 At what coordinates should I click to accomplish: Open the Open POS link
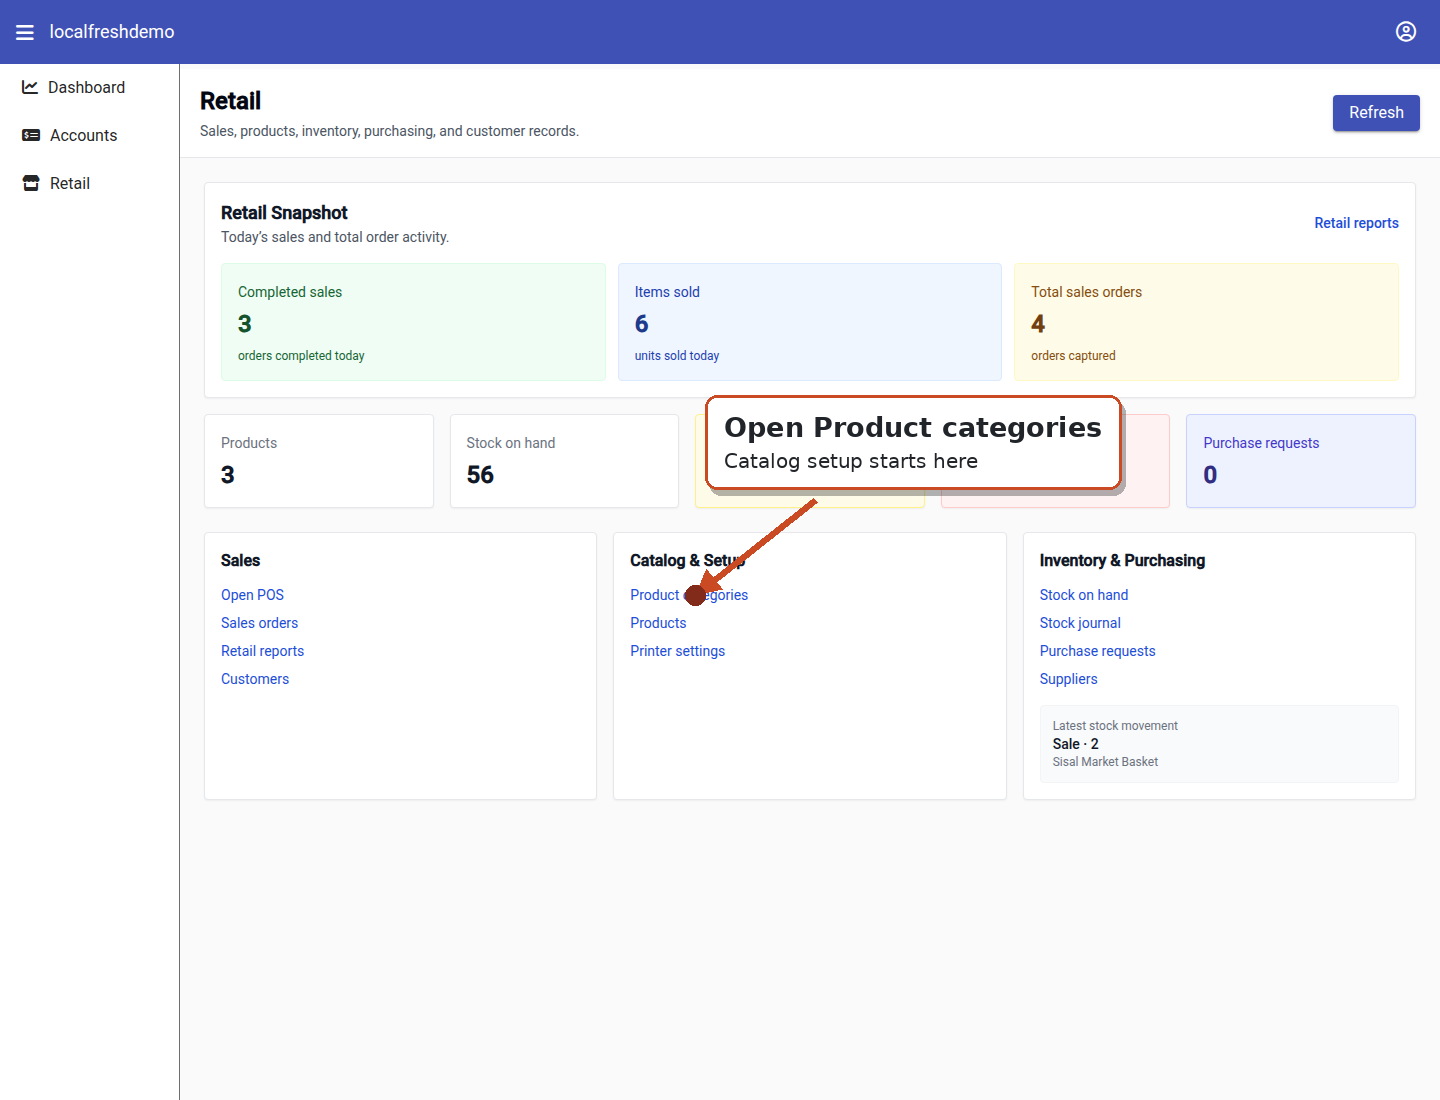pos(252,595)
